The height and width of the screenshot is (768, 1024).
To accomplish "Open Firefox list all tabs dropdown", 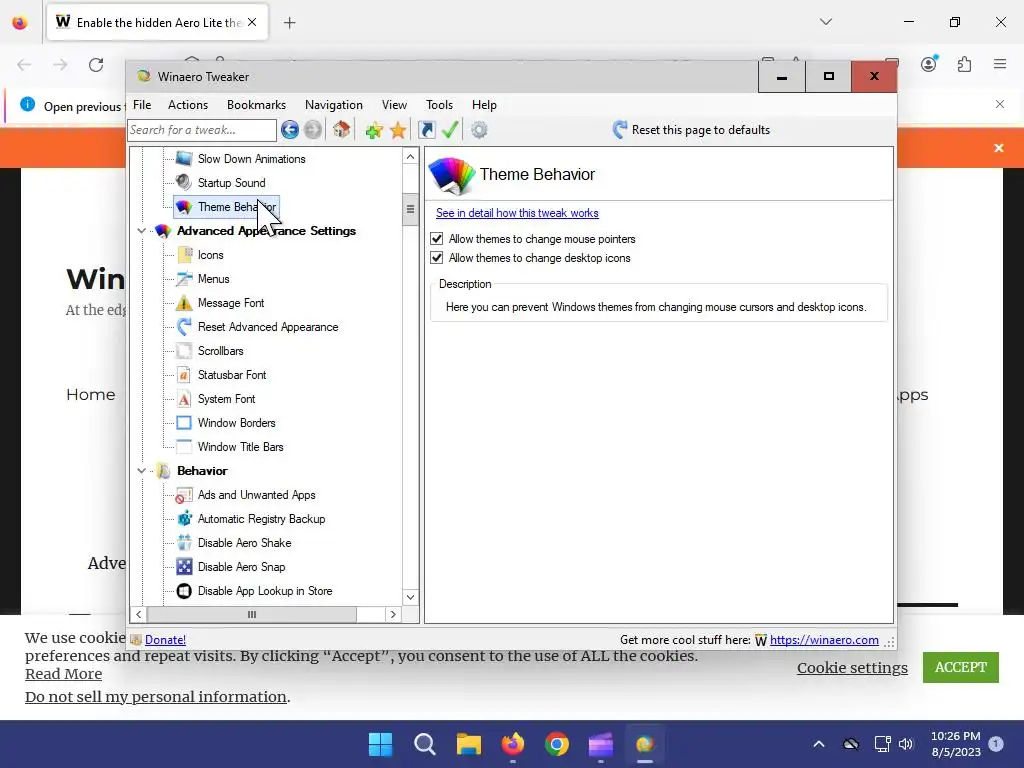I will pos(825,22).
